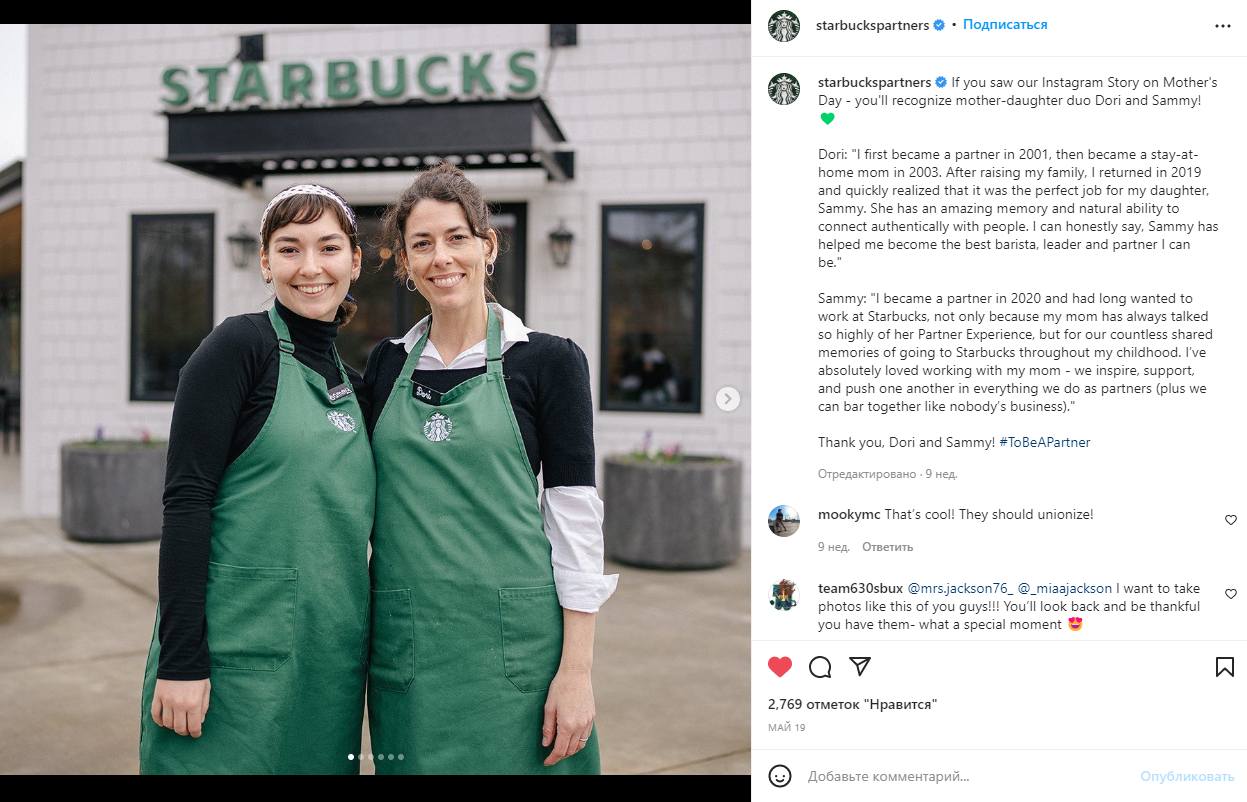Open emoji picker in comment box

pyautogui.click(x=780, y=776)
